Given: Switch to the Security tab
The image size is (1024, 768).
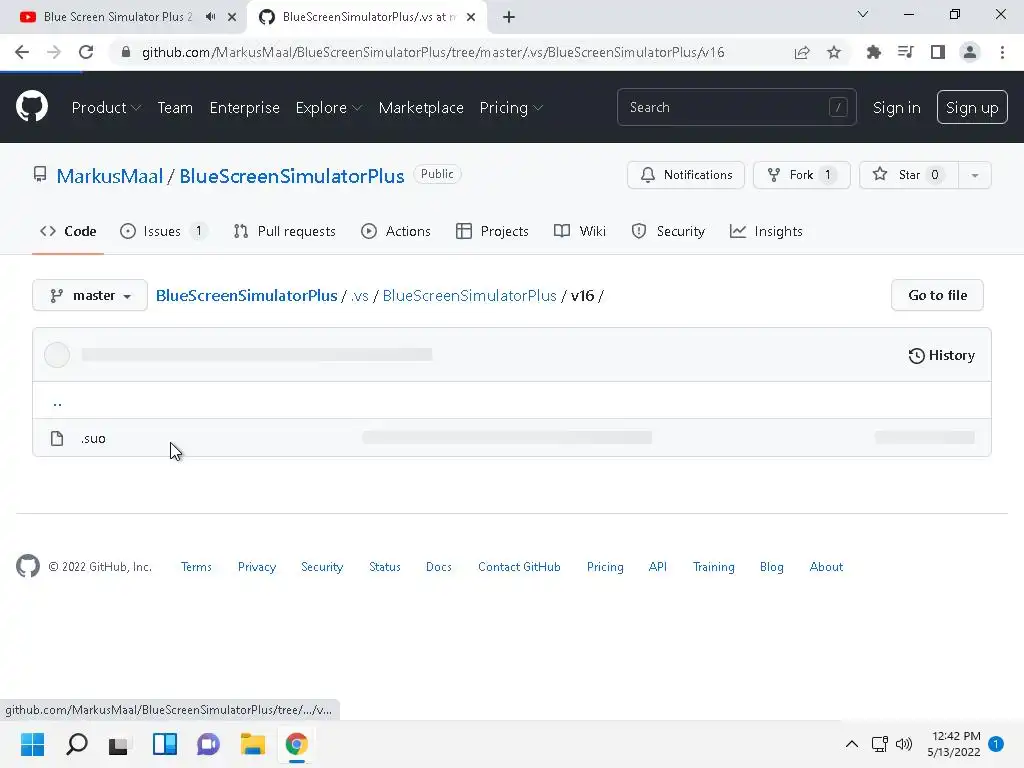Looking at the screenshot, I should [x=669, y=231].
